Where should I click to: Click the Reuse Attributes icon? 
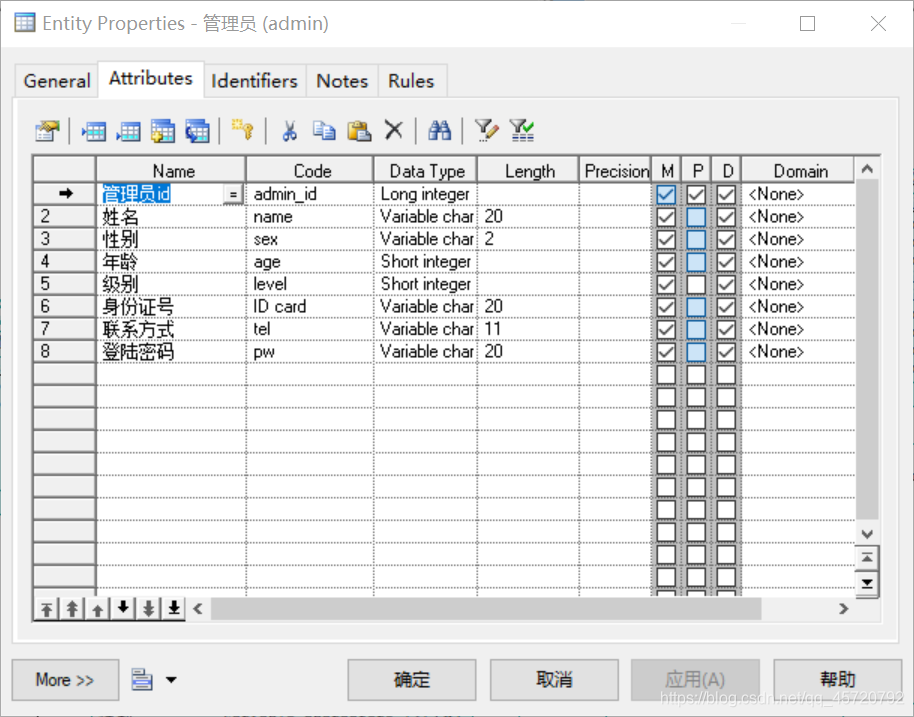pyautogui.click(x=198, y=131)
